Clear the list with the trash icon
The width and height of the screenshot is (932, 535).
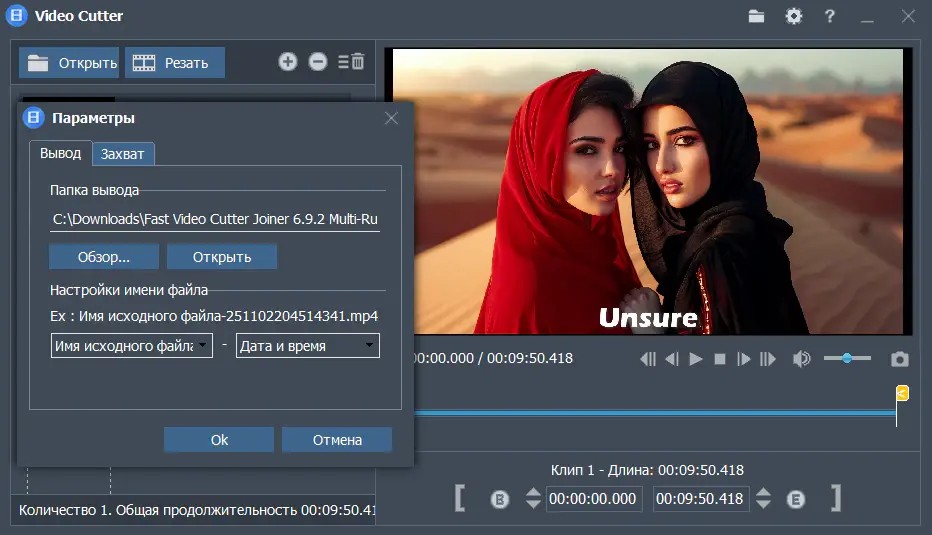click(x=352, y=62)
